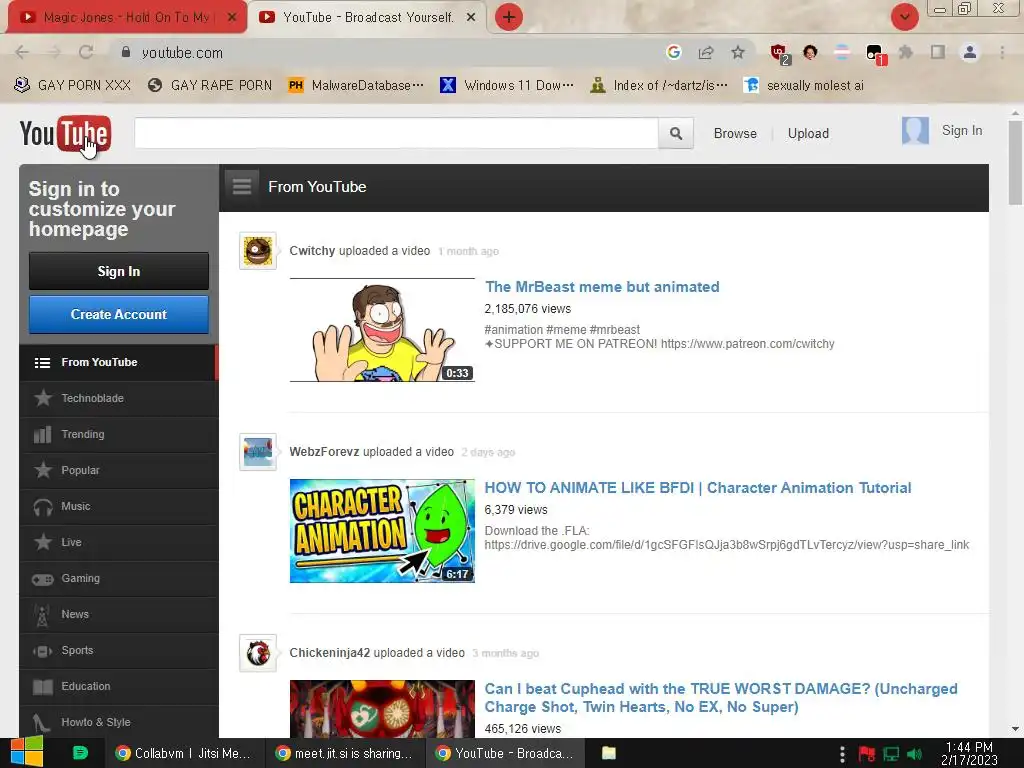1024x768 pixels.
Task: Open the Windows Start button
Action: pos(26,752)
